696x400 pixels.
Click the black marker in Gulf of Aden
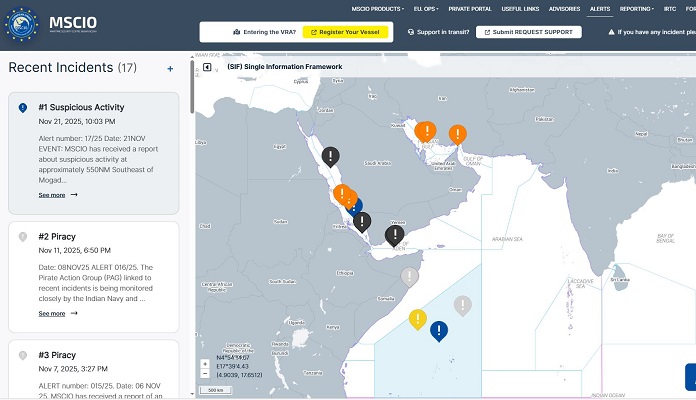click(x=395, y=235)
